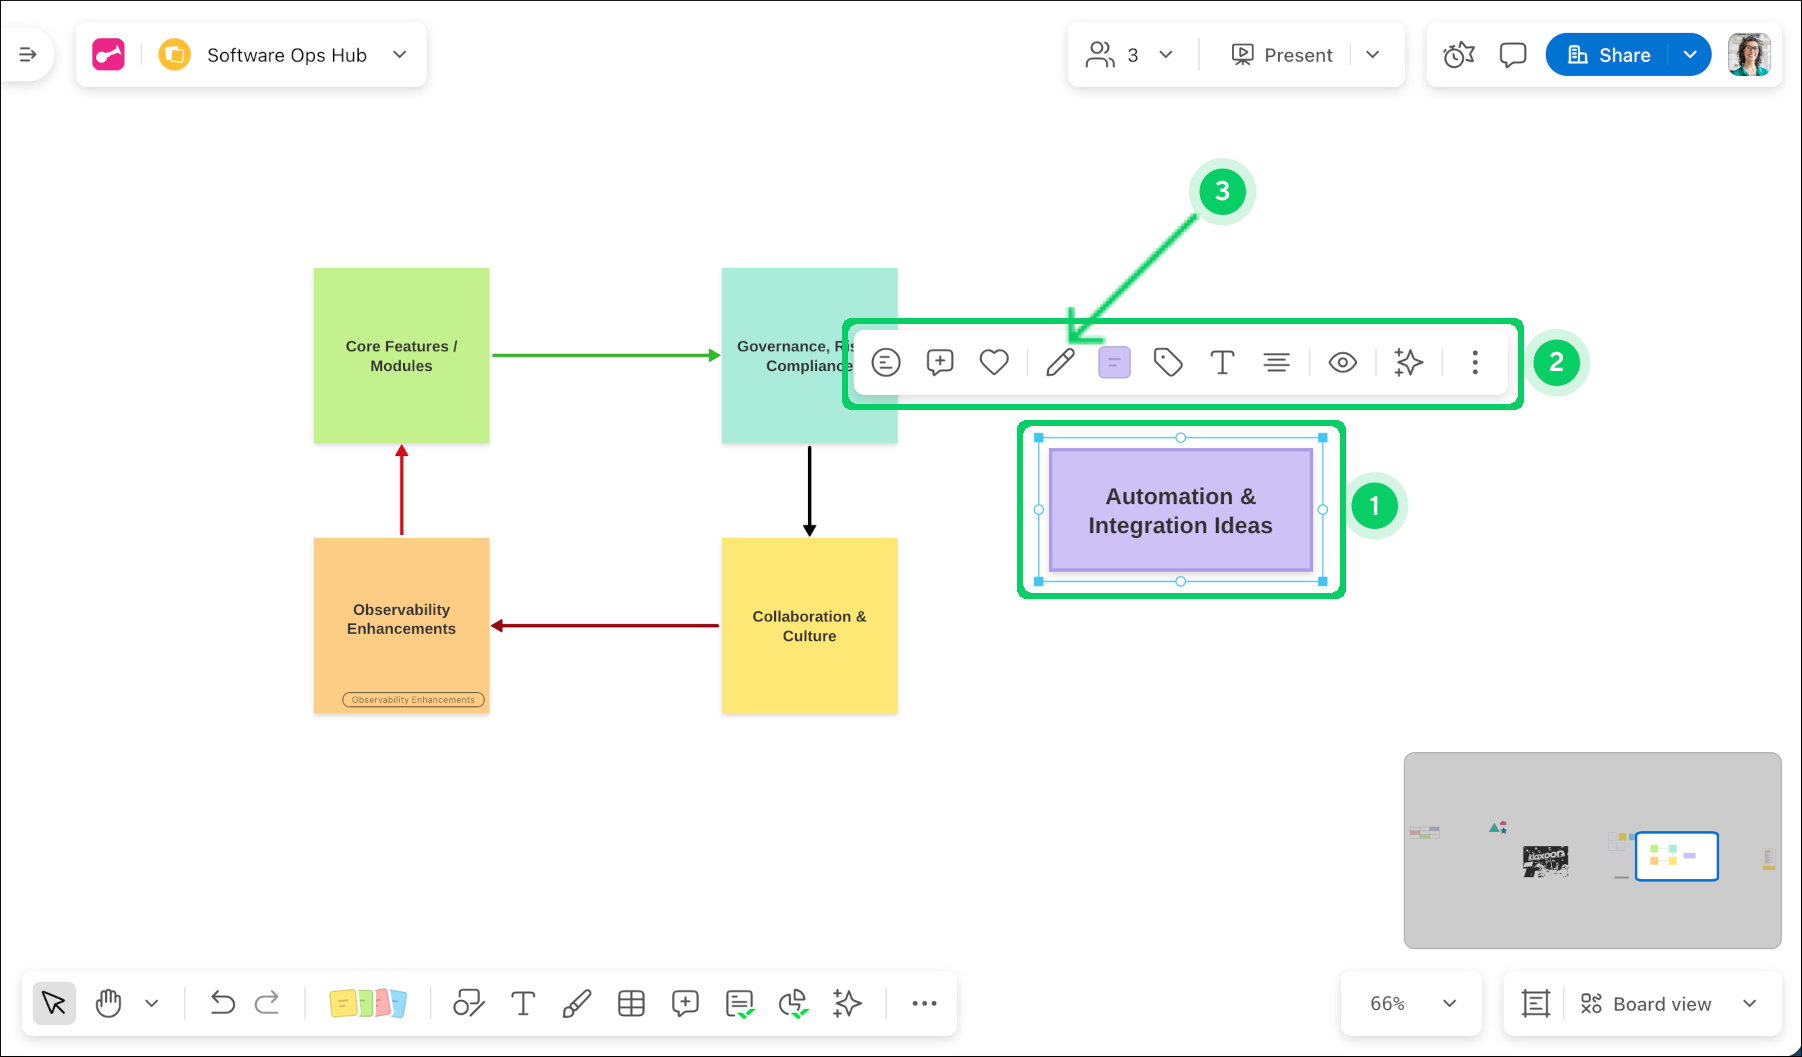
Task: Switch to the hand pan tool
Action: click(x=108, y=1003)
